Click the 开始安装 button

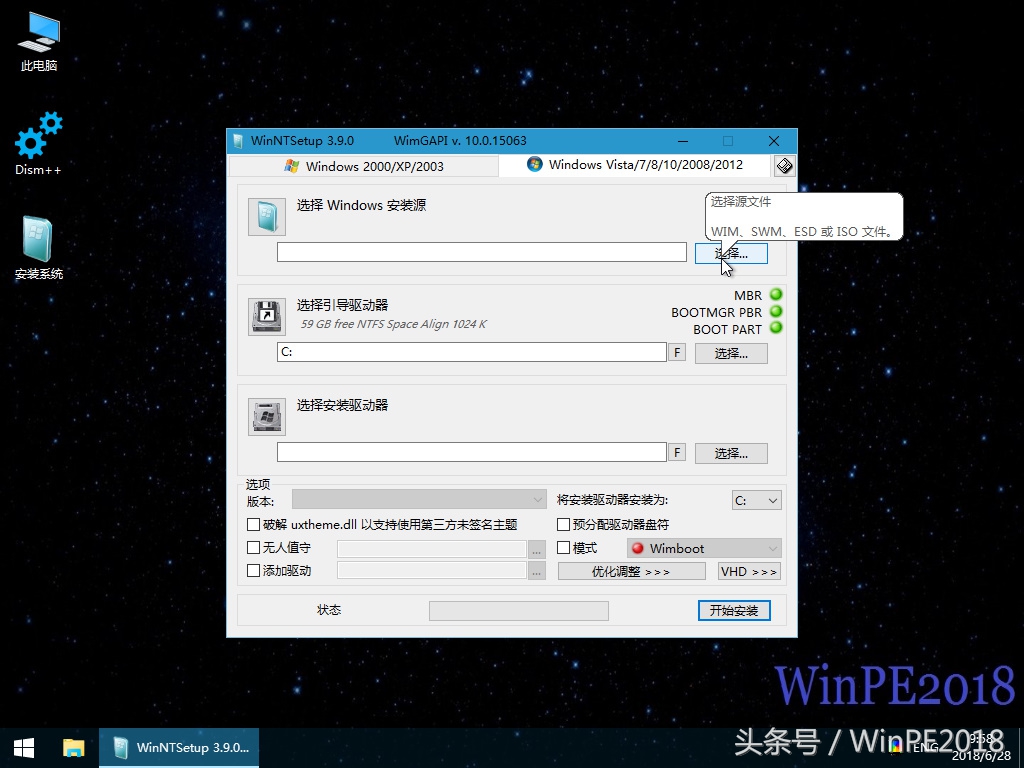point(734,610)
